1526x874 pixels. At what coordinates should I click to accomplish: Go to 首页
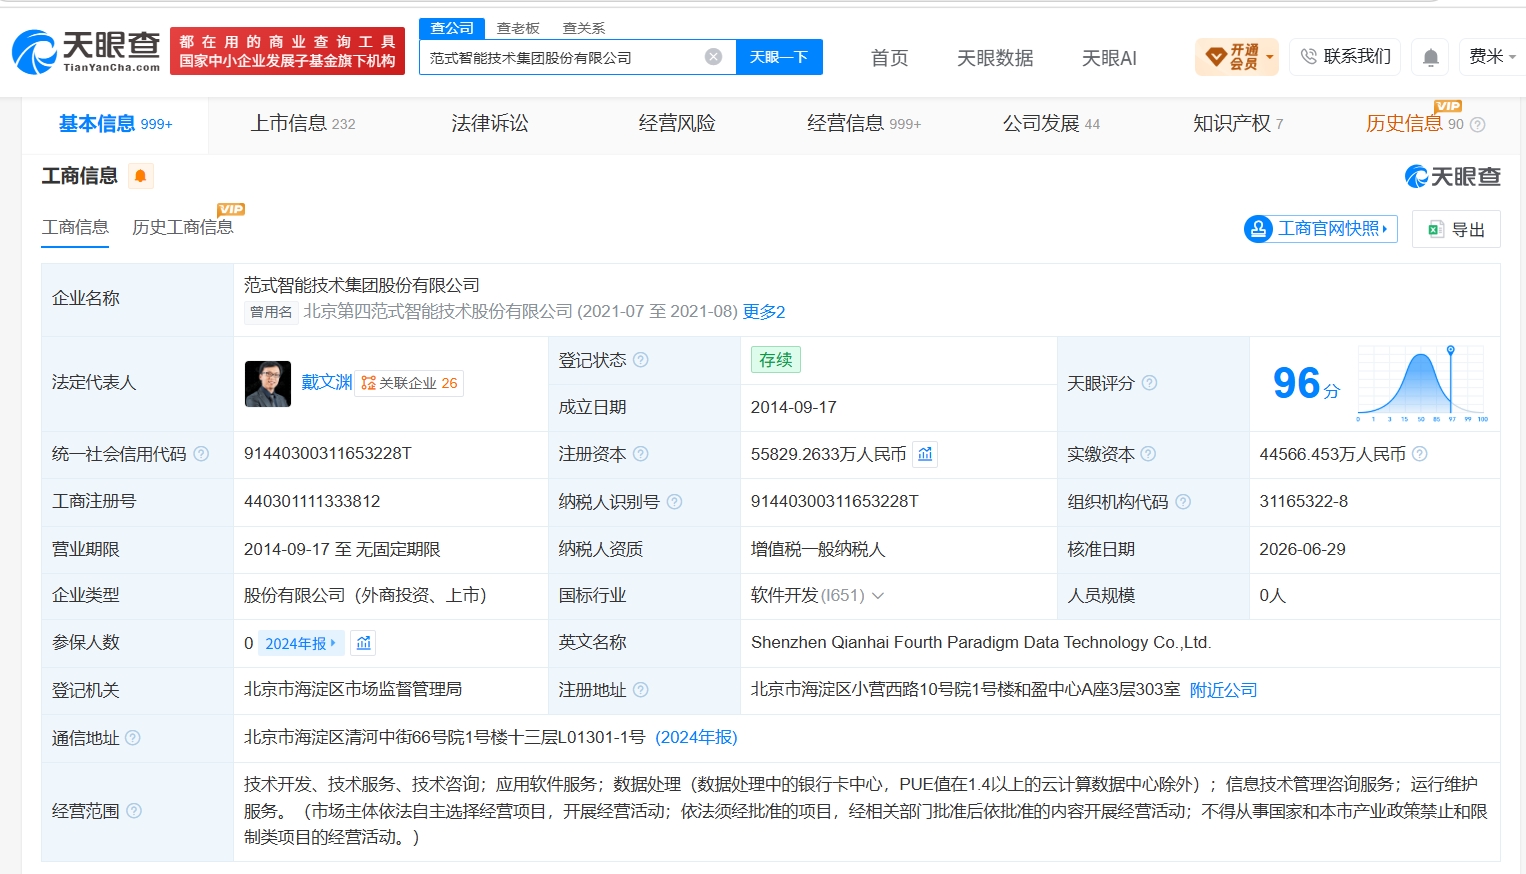point(889,58)
